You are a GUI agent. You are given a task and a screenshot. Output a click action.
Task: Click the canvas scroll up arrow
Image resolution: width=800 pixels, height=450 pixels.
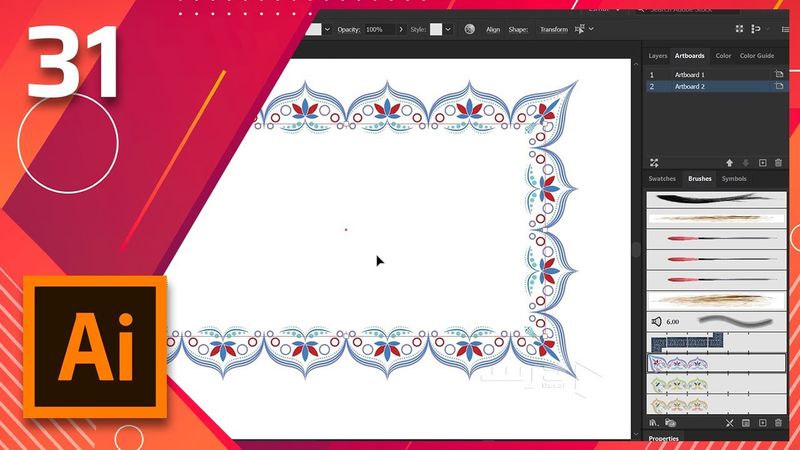[636, 64]
